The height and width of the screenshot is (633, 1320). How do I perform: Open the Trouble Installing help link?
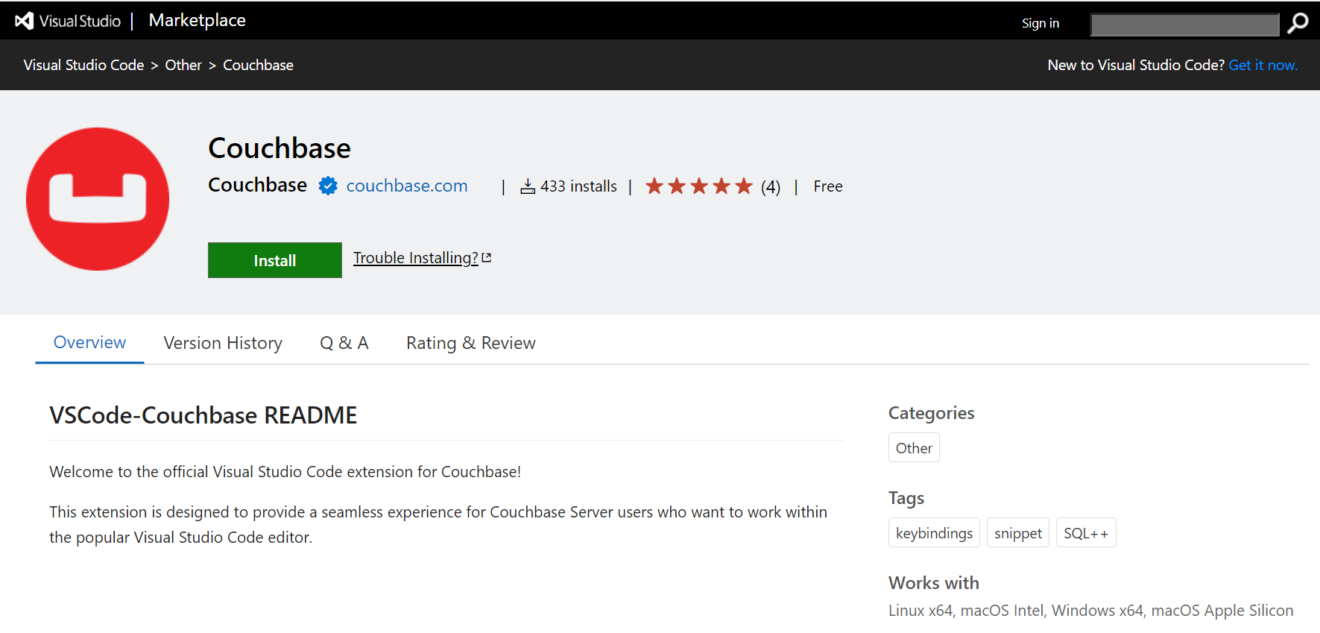click(x=415, y=257)
